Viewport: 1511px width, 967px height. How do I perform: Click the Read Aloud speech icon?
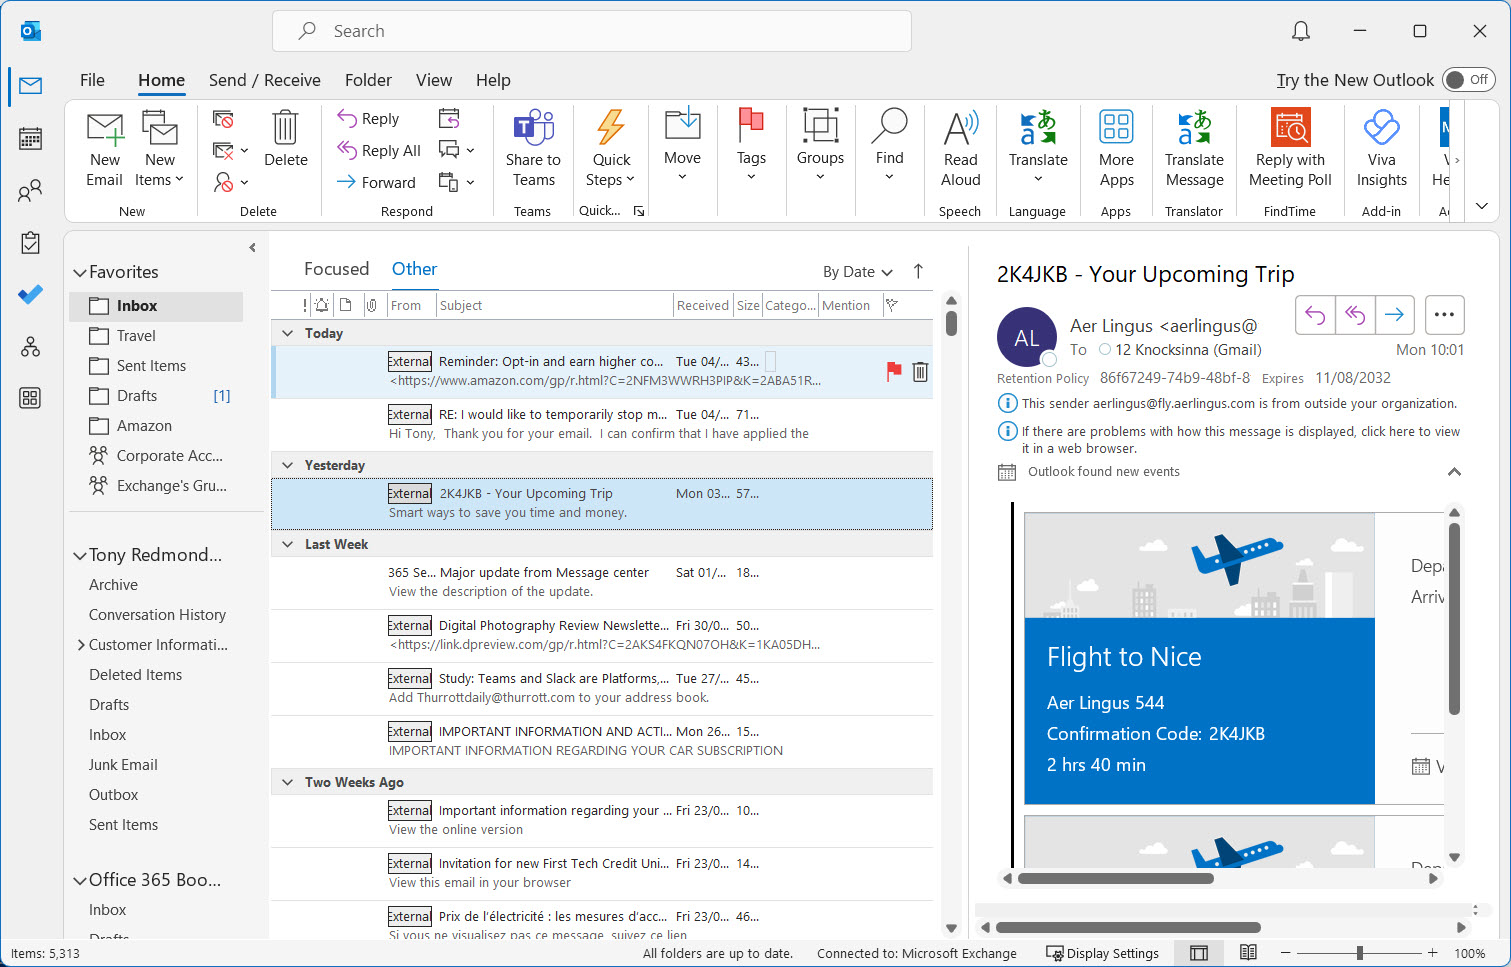960,128
